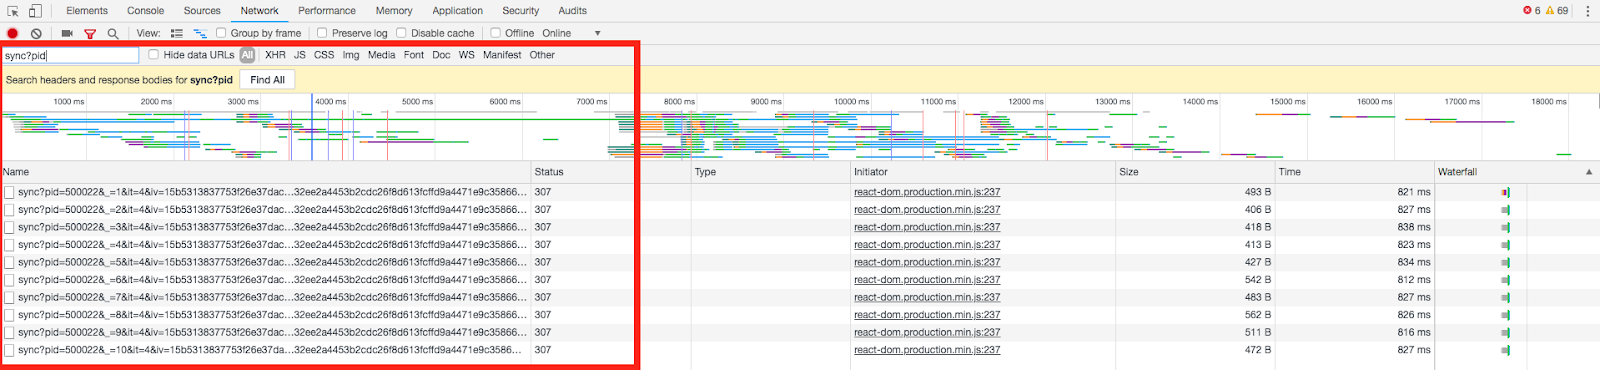This screenshot has height=370, width=1600.
Task: Go to the Application tab
Action: (x=457, y=11)
